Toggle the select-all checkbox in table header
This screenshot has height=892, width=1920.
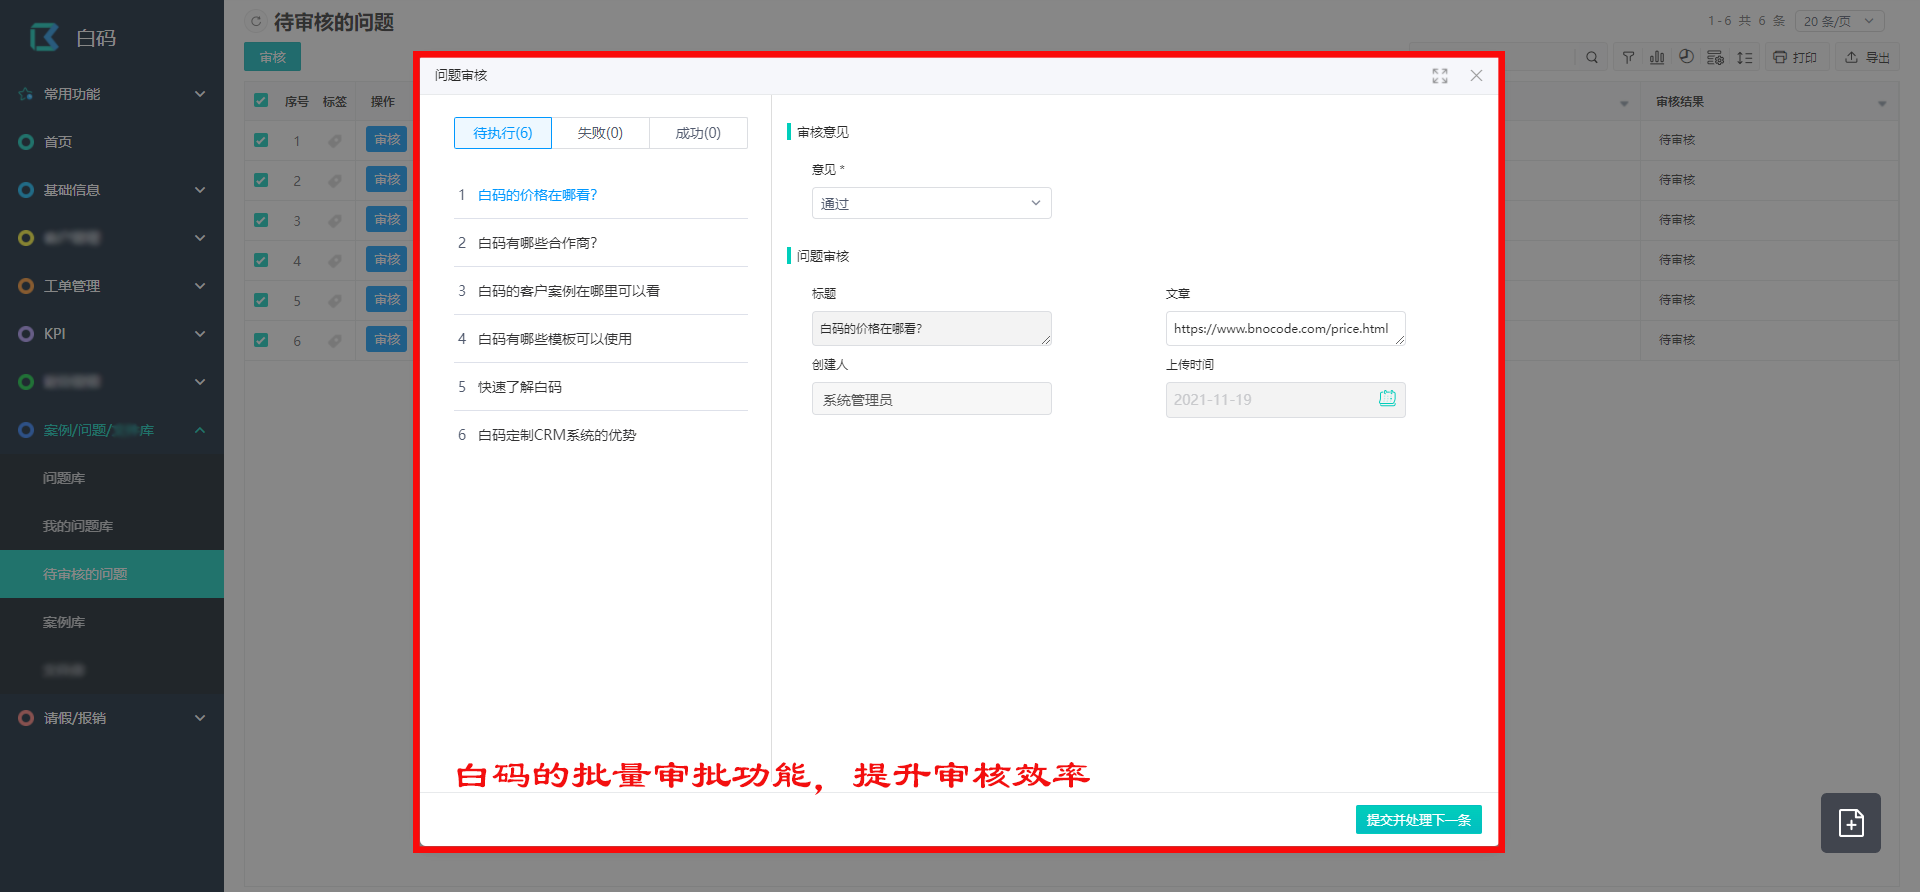261,100
